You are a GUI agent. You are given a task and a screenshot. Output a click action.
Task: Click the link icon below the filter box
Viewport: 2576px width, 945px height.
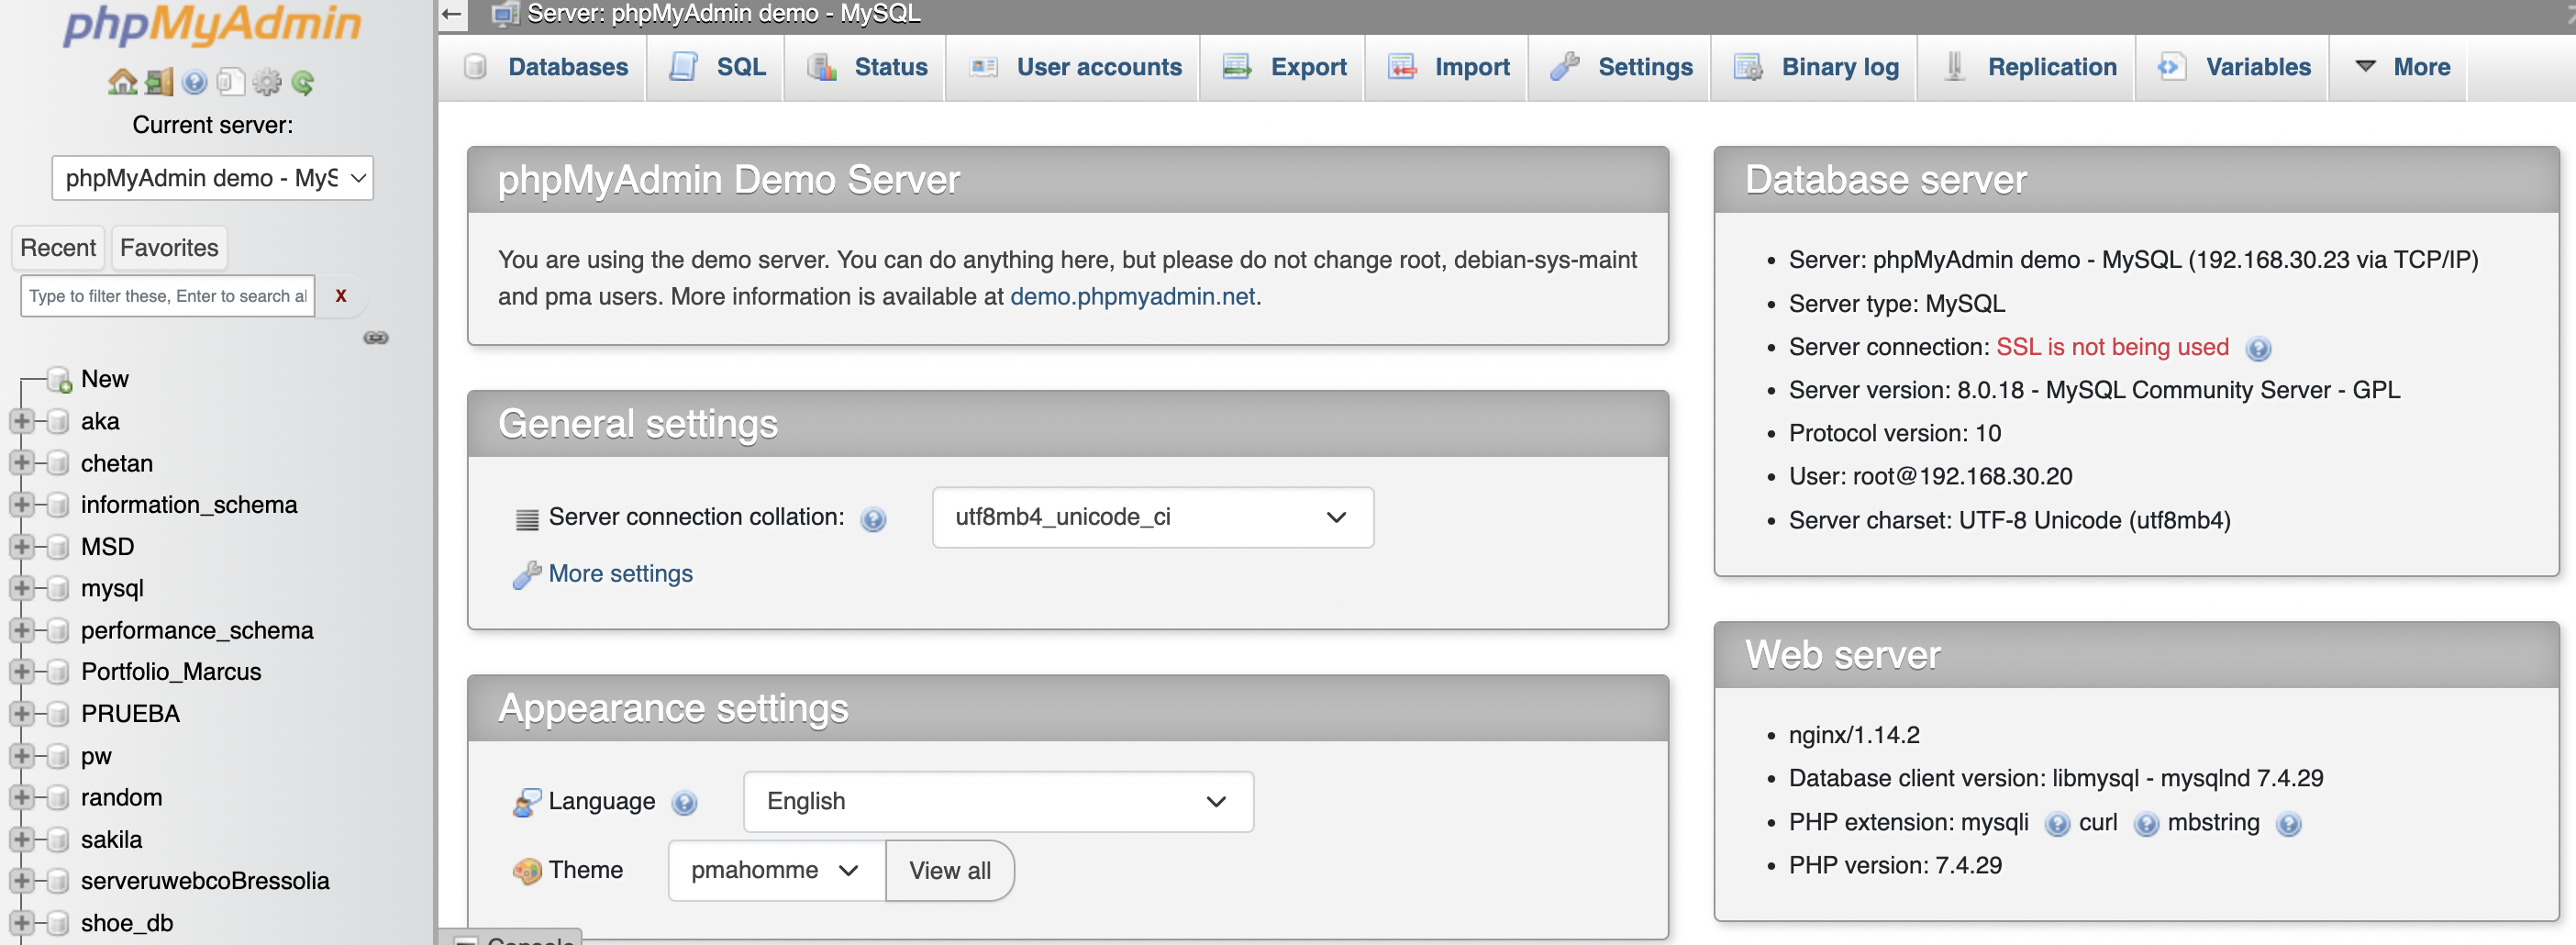376,338
